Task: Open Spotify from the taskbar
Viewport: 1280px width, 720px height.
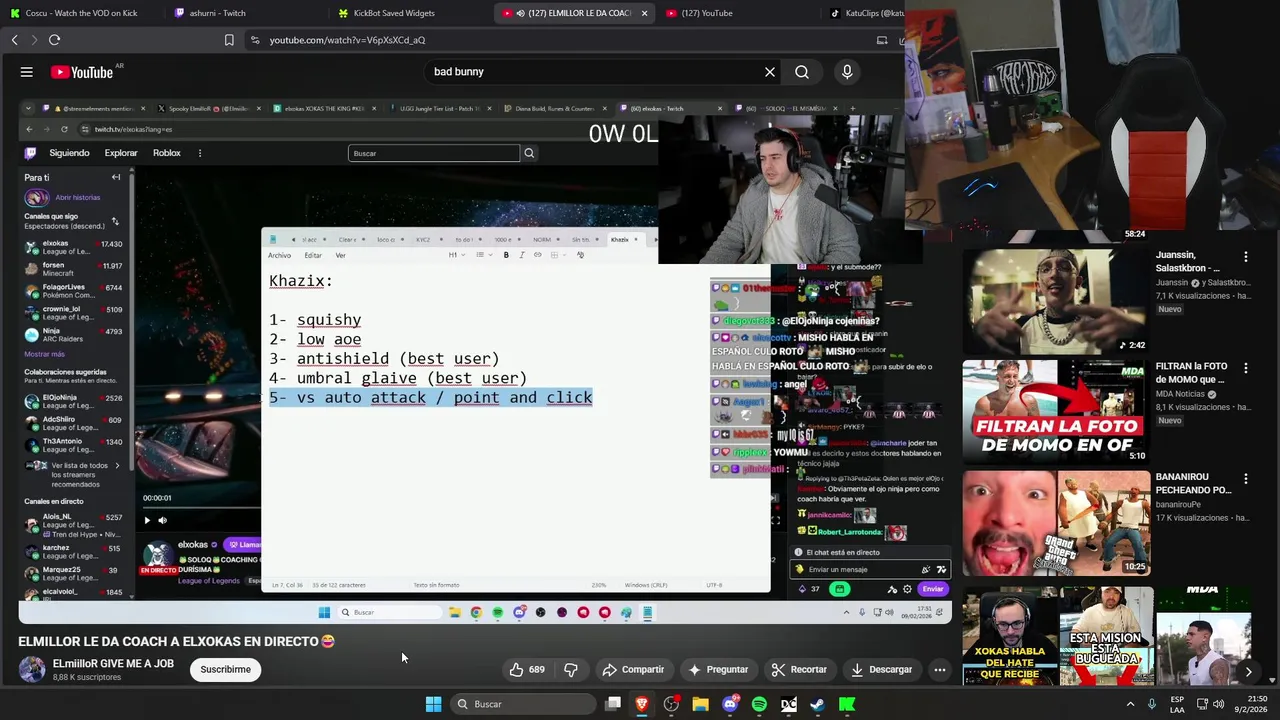Action: point(759,704)
